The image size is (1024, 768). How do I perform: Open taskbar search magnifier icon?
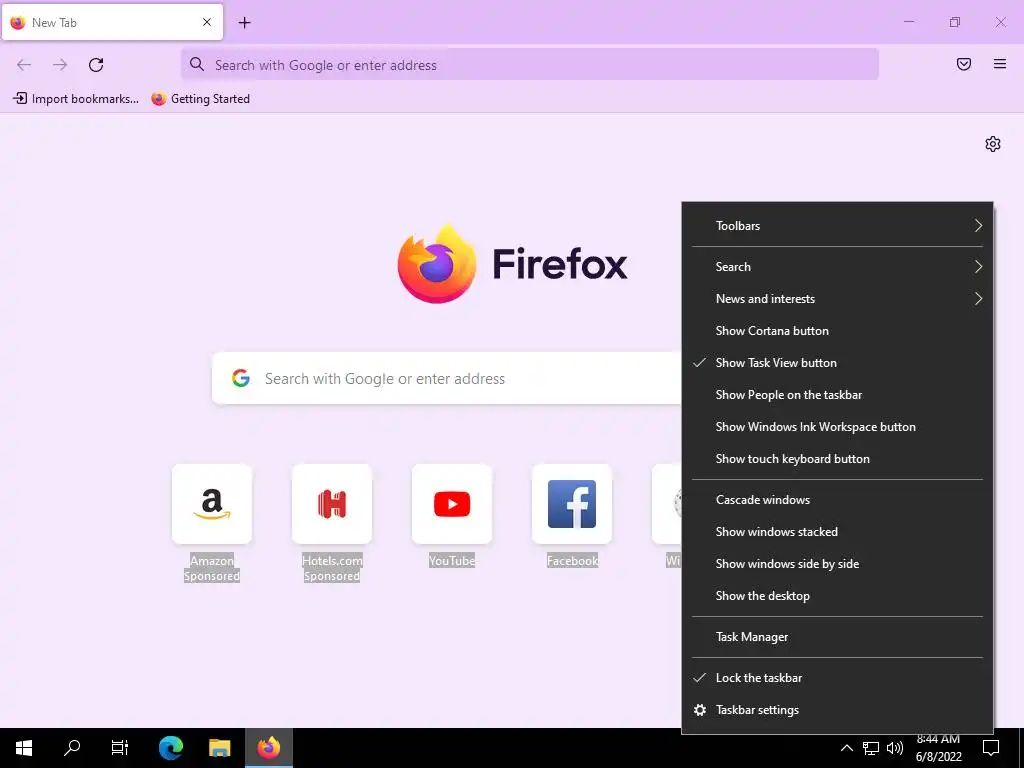click(x=72, y=748)
